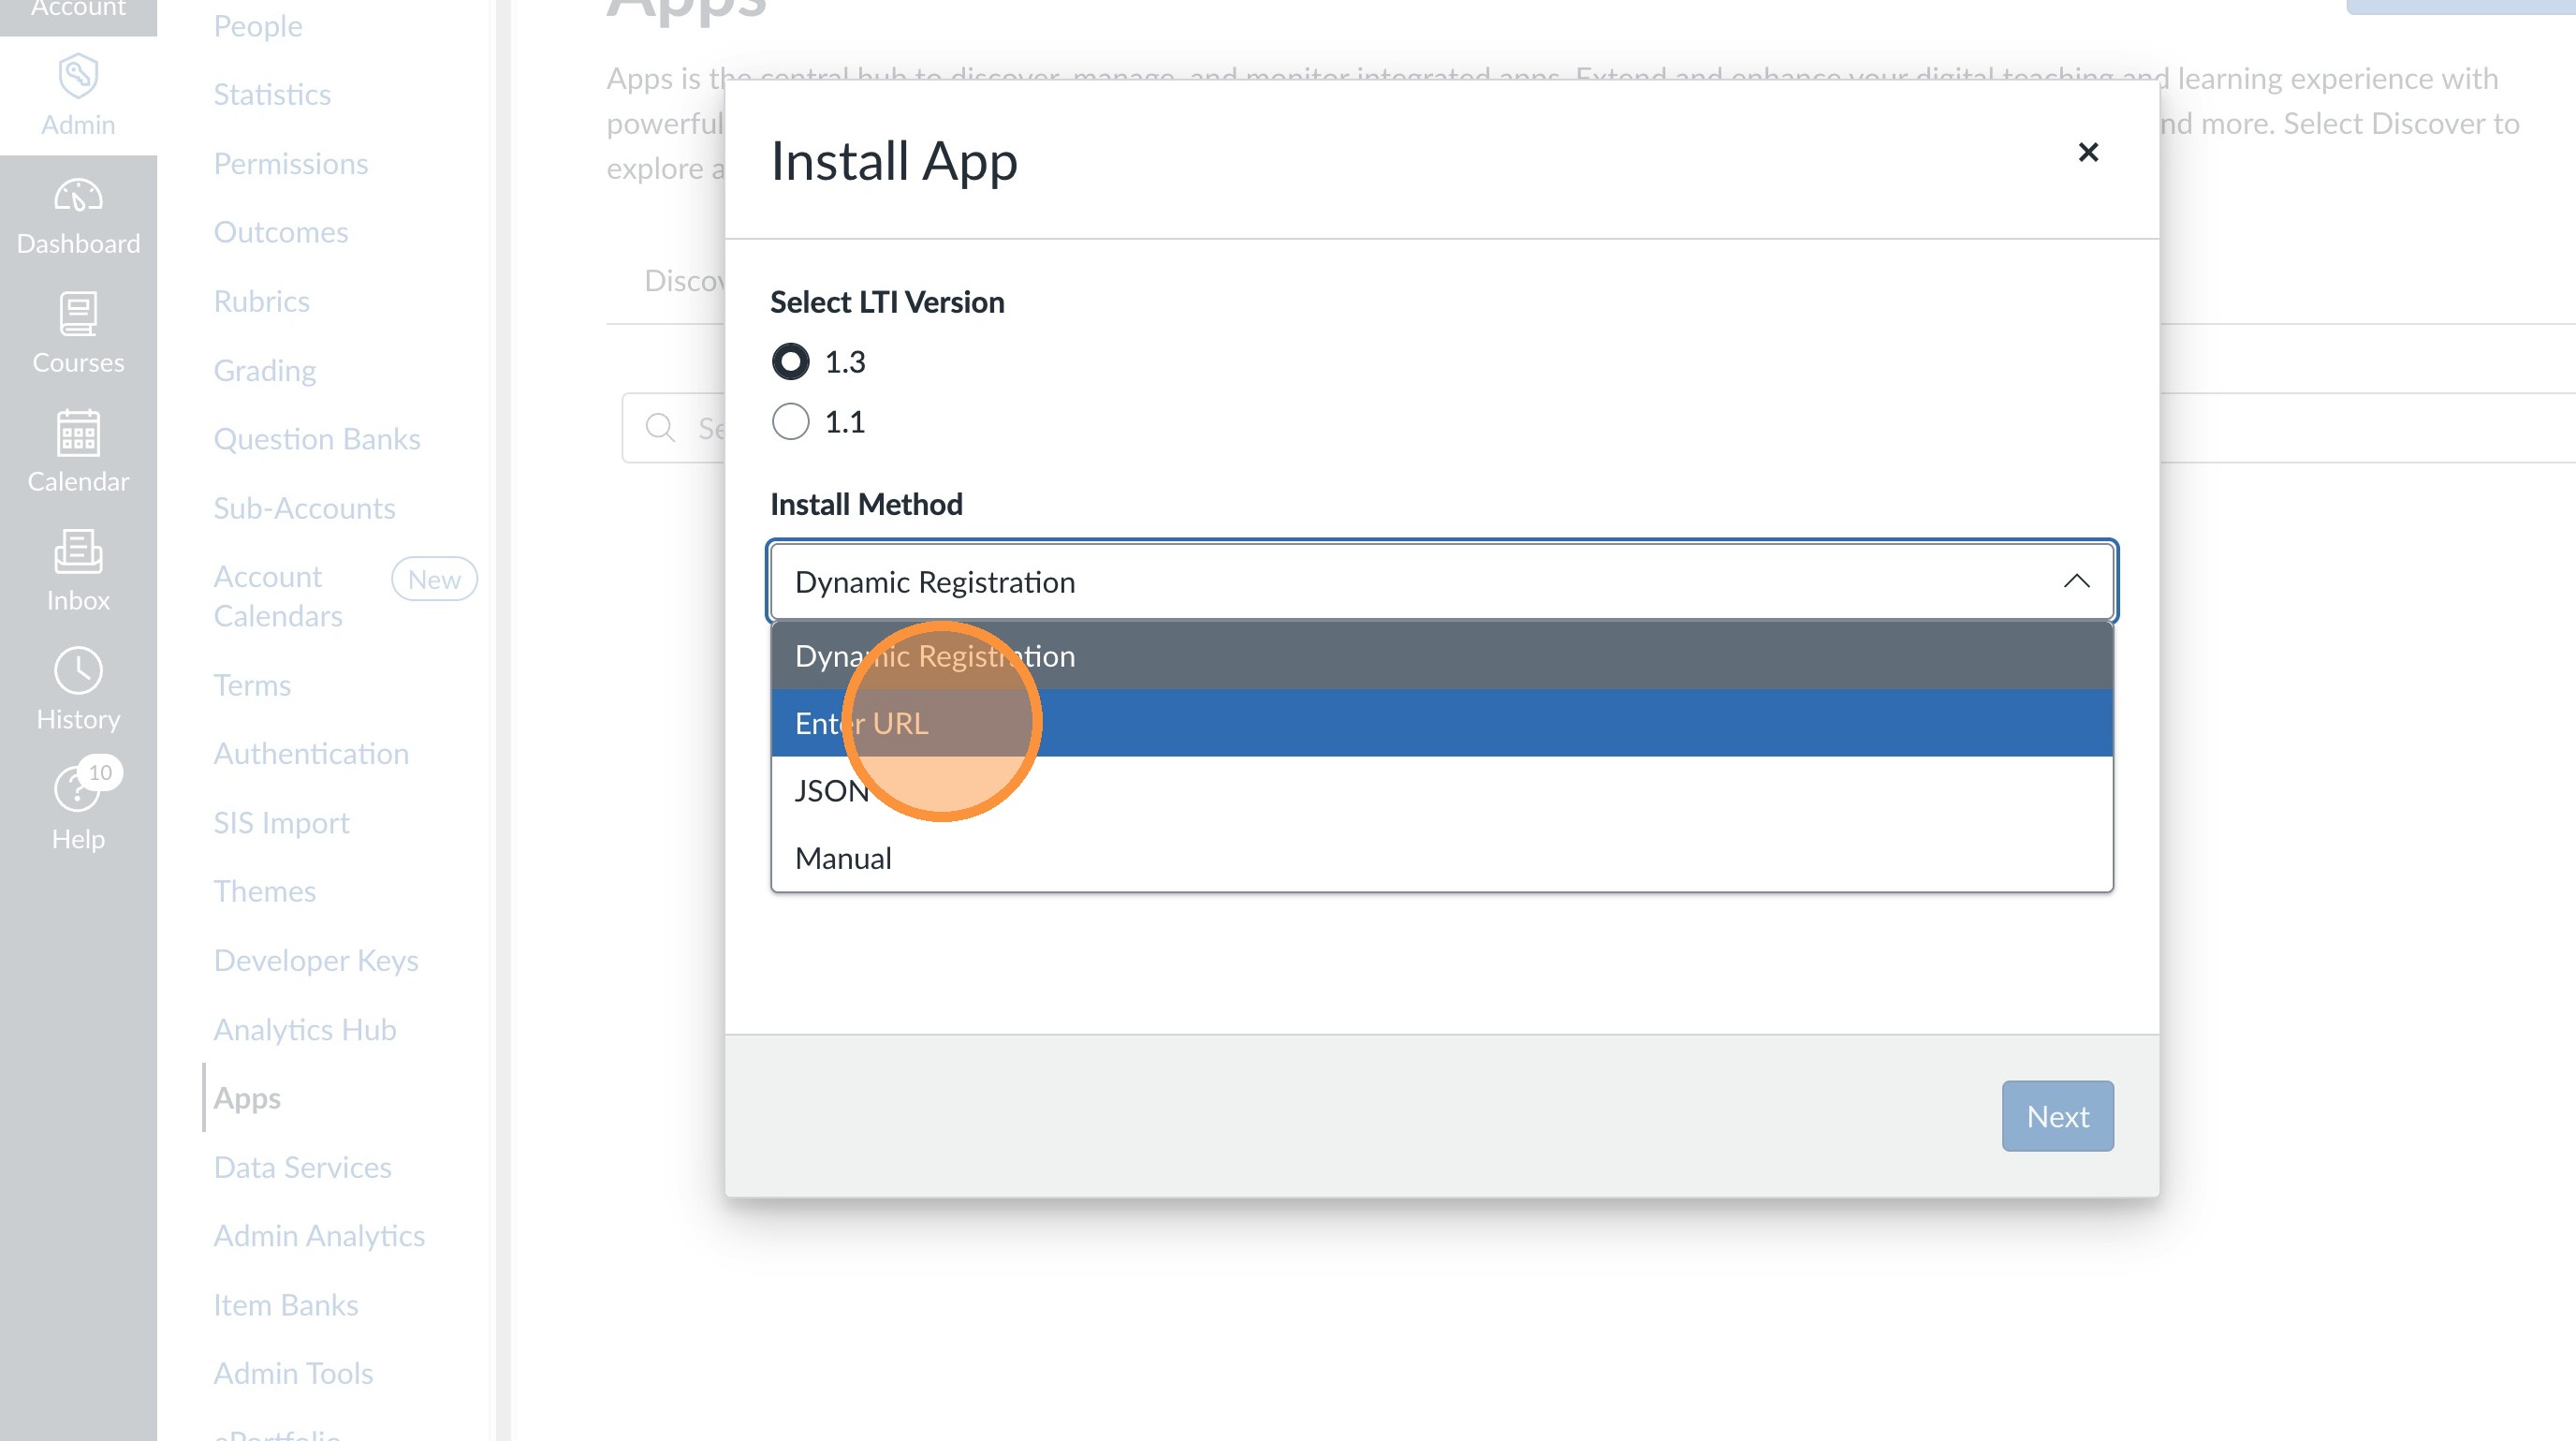Open Developer Keys in admin menu
Screen dimensions: 2576x1441
(x=316, y=960)
